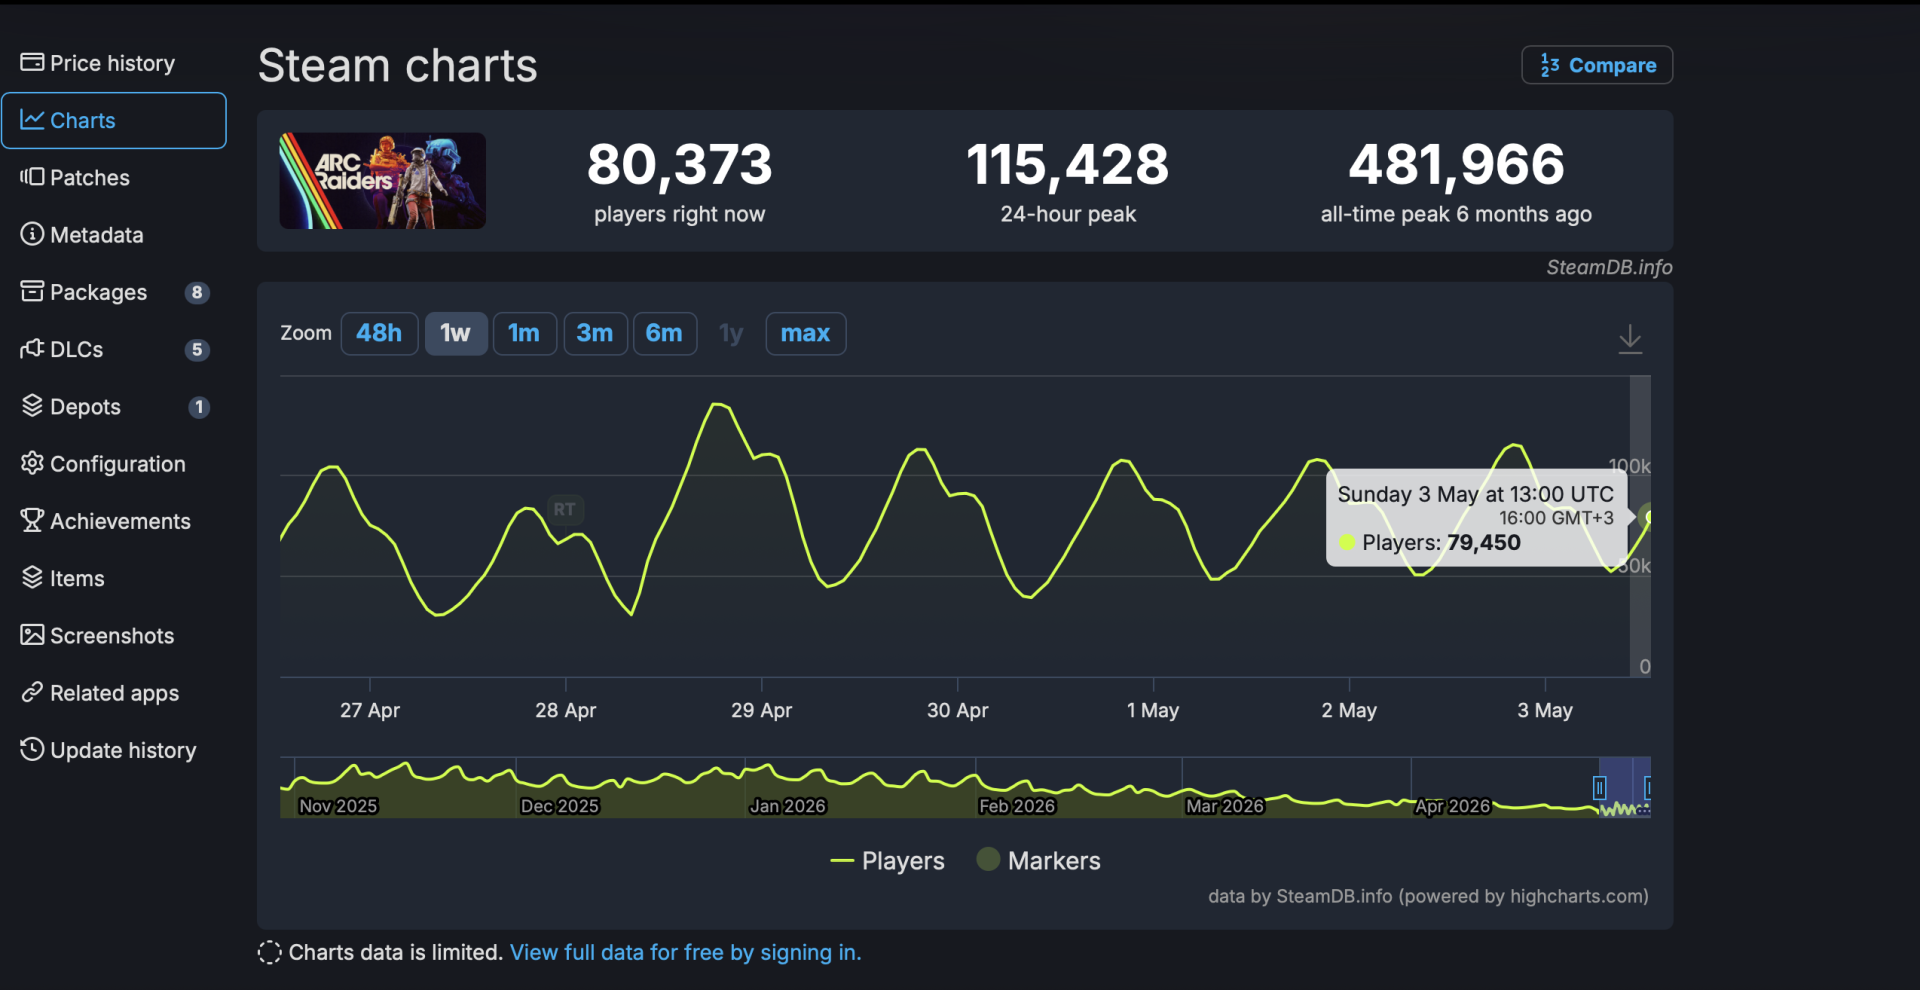
Task: Click the ARC Raiders game thumbnail
Action: pyautogui.click(x=382, y=181)
